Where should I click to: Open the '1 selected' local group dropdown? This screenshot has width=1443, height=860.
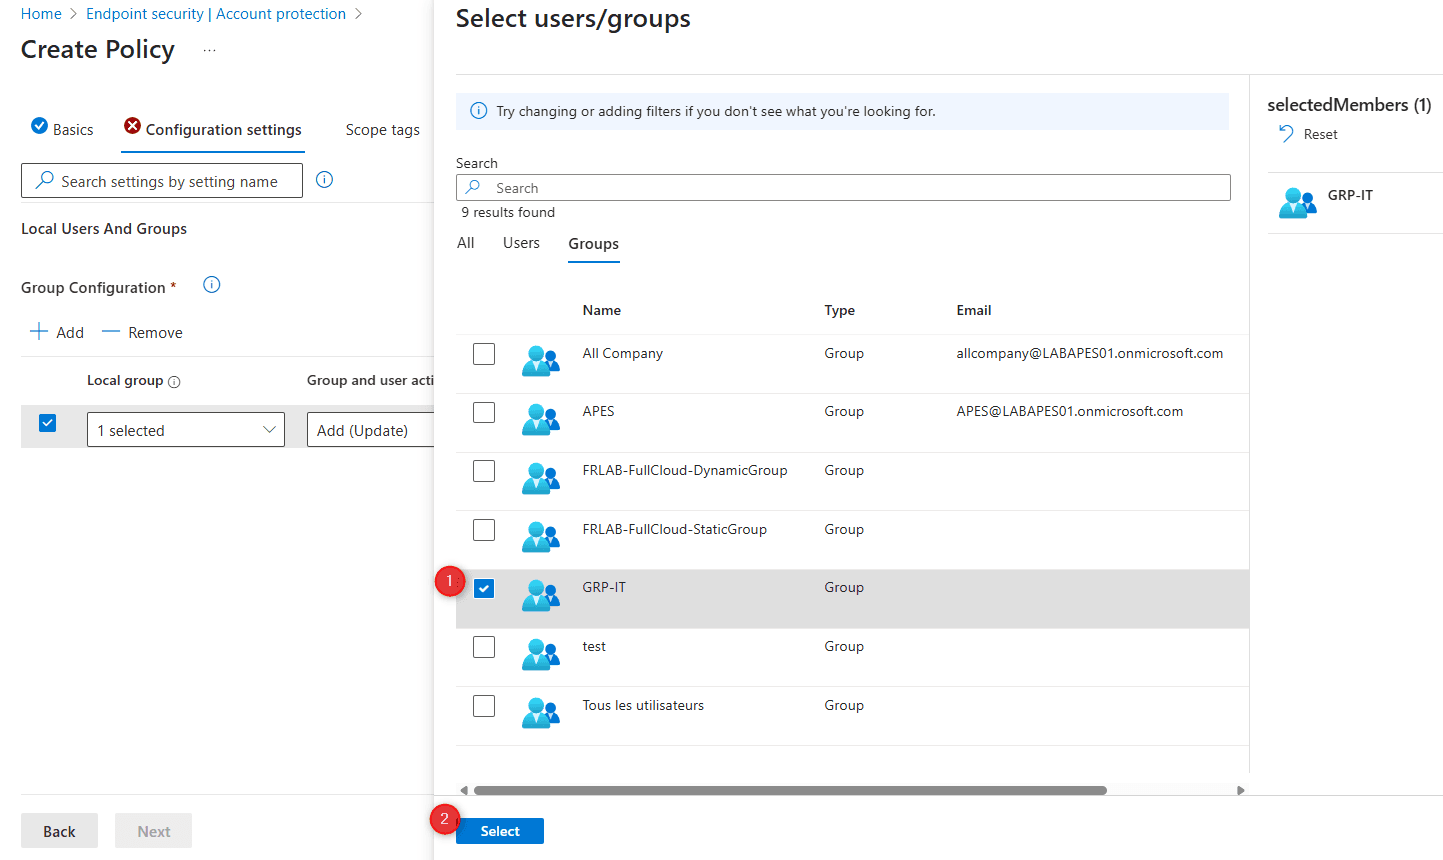(x=186, y=430)
